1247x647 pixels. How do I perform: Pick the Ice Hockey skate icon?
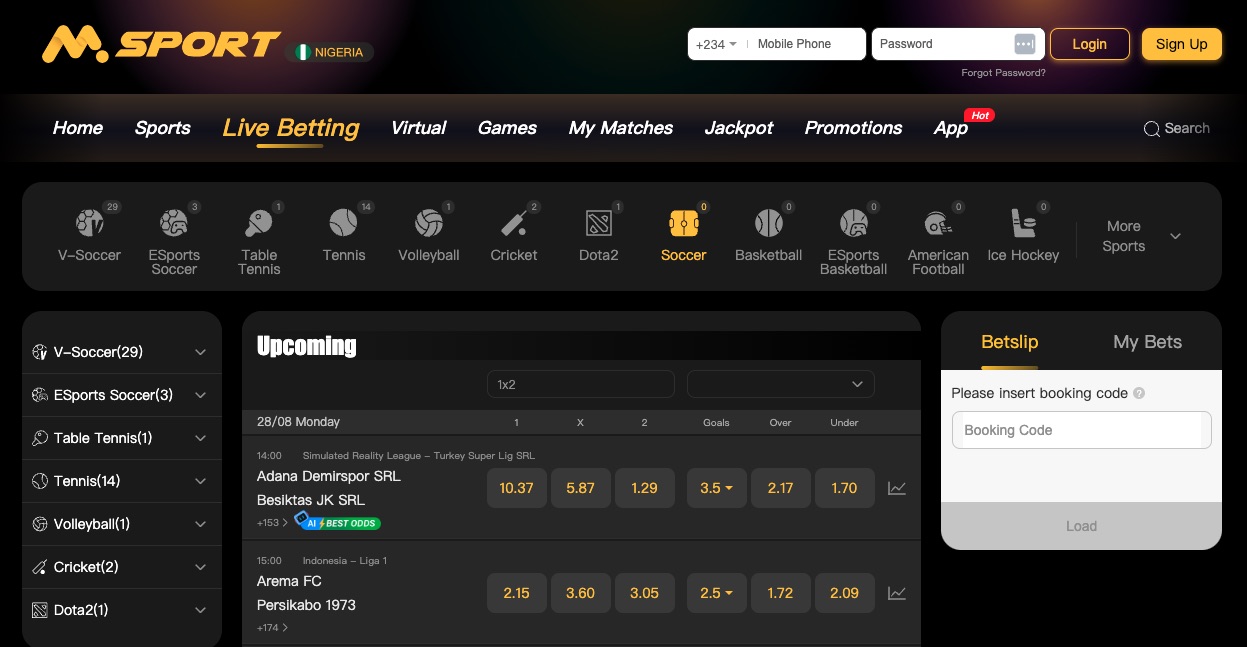tap(1023, 222)
